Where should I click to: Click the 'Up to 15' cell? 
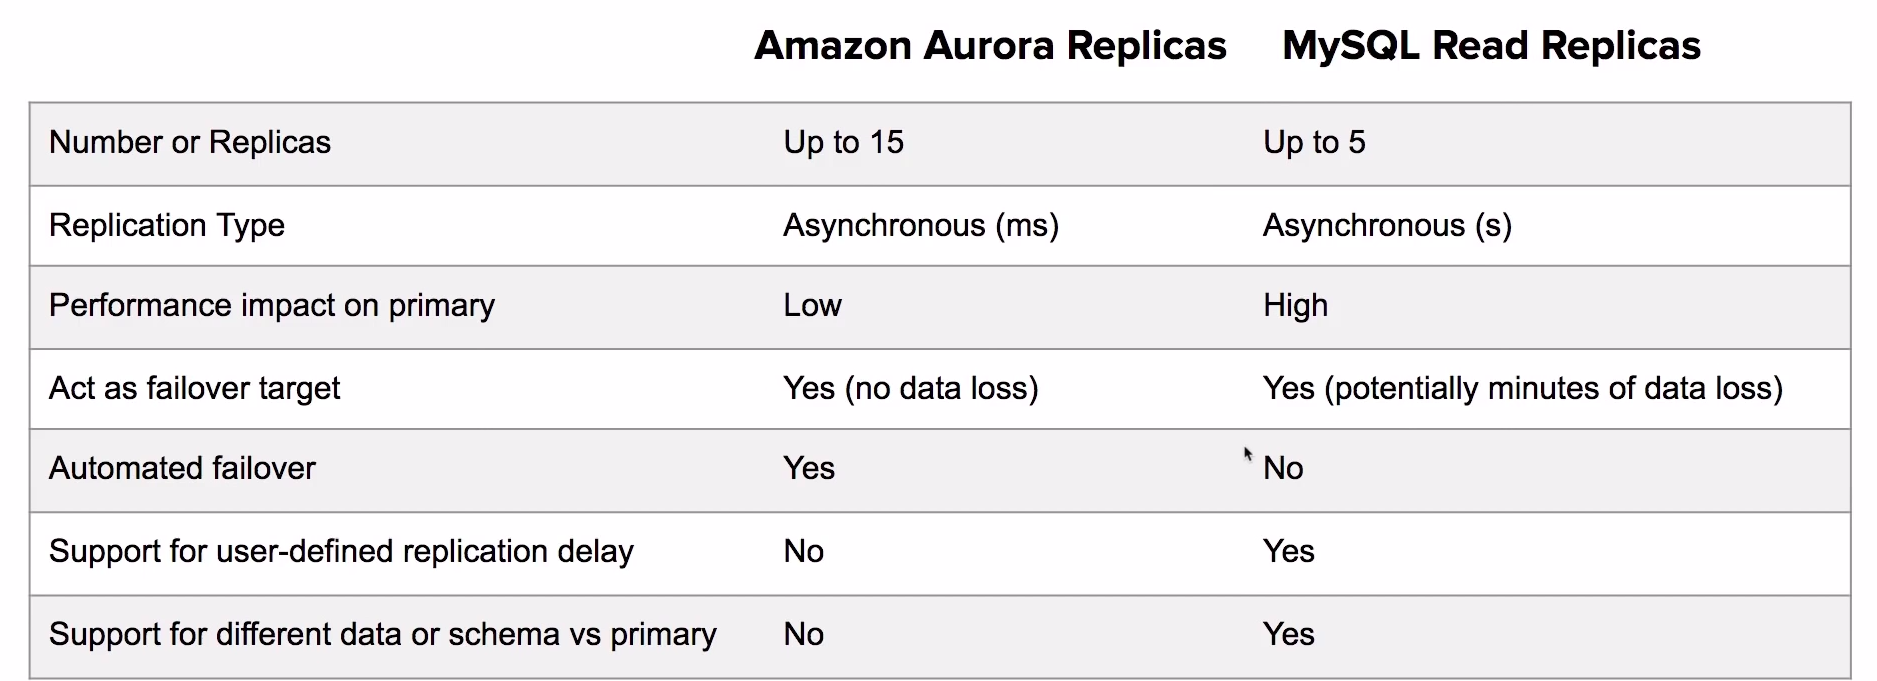click(x=844, y=142)
